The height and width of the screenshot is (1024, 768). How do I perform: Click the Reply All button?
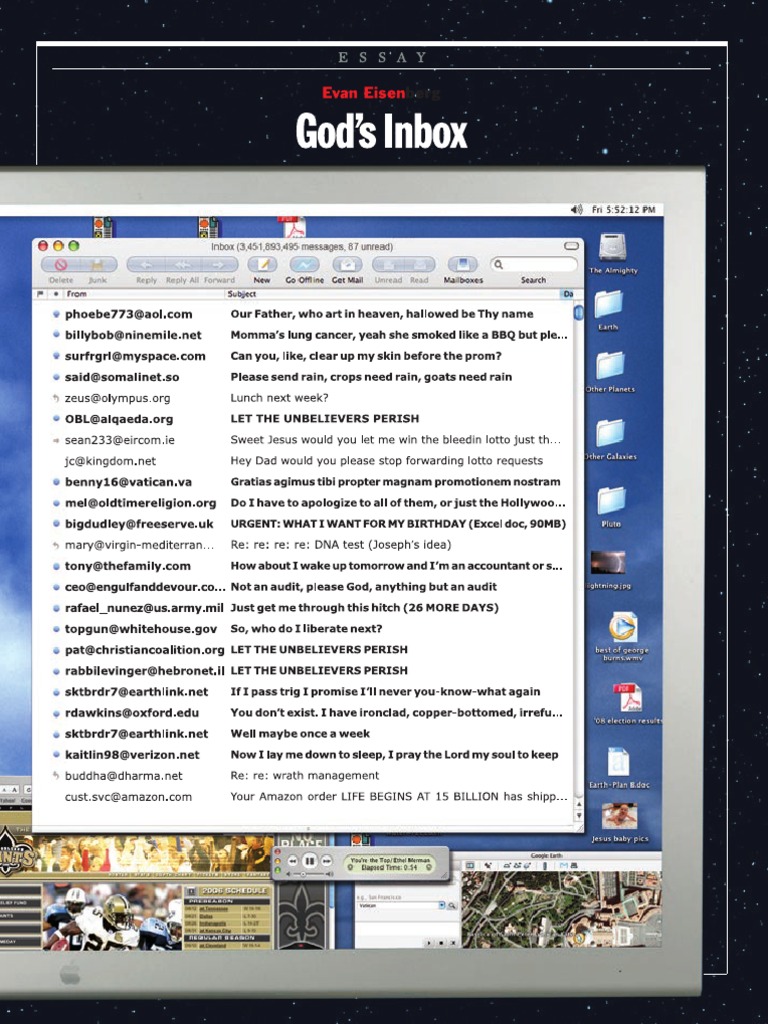pos(182,264)
